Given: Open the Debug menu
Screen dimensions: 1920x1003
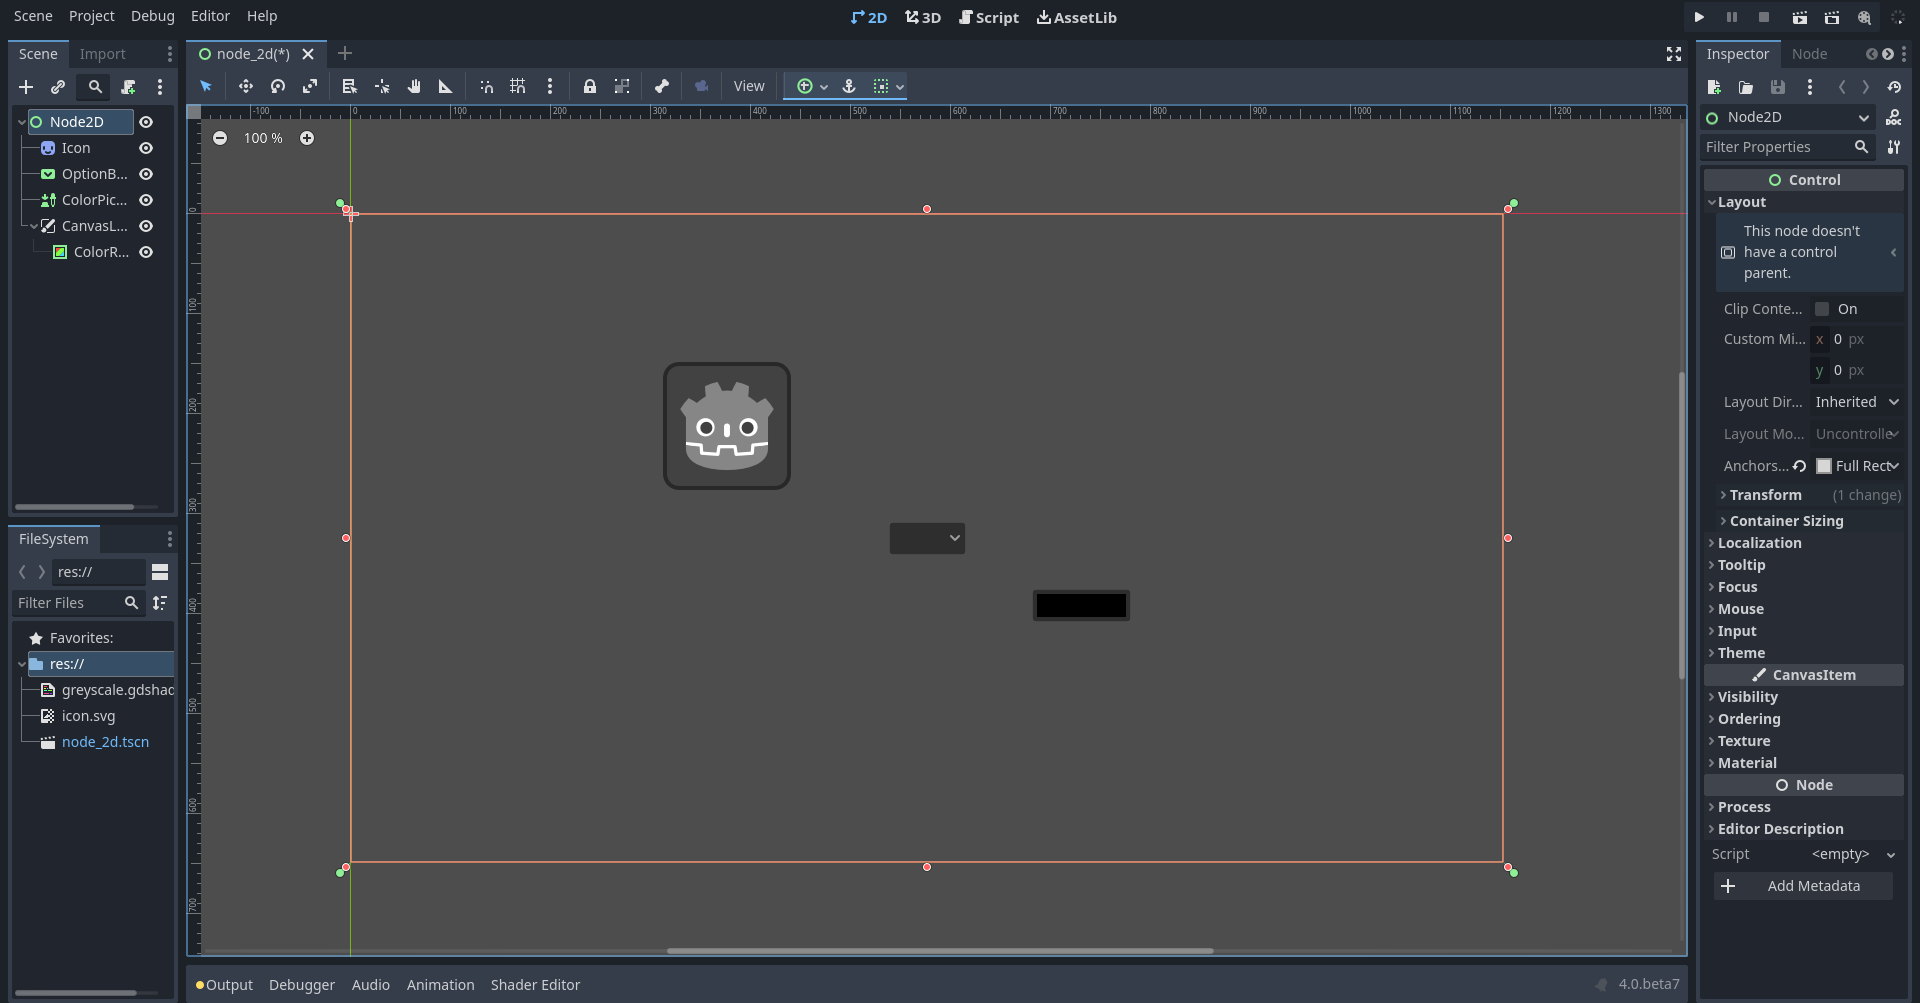Looking at the screenshot, I should (152, 16).
